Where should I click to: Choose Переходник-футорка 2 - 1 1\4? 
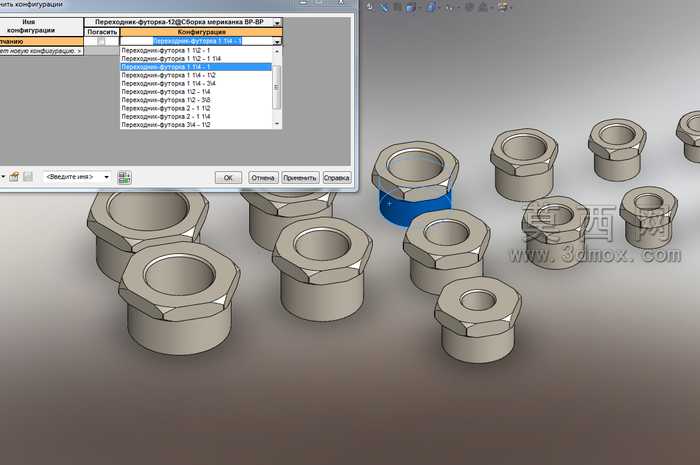[196, 116]
